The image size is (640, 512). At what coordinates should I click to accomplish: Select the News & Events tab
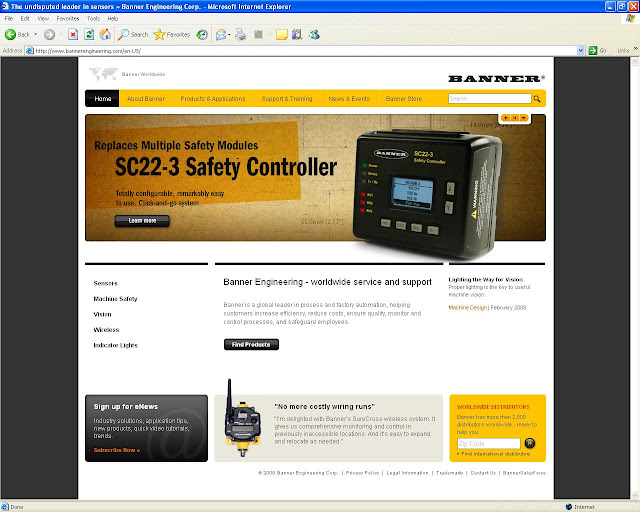coord(349,98)
